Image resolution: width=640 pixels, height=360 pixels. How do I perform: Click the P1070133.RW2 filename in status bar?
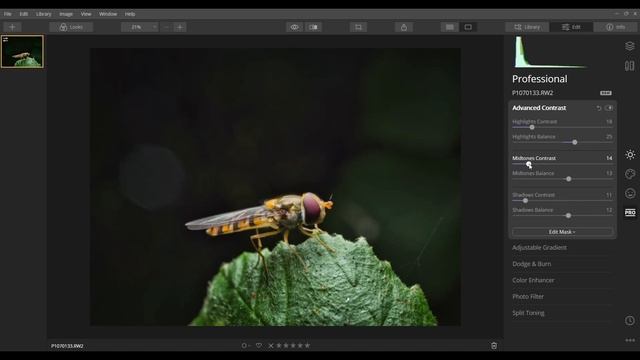coord(67,346)
